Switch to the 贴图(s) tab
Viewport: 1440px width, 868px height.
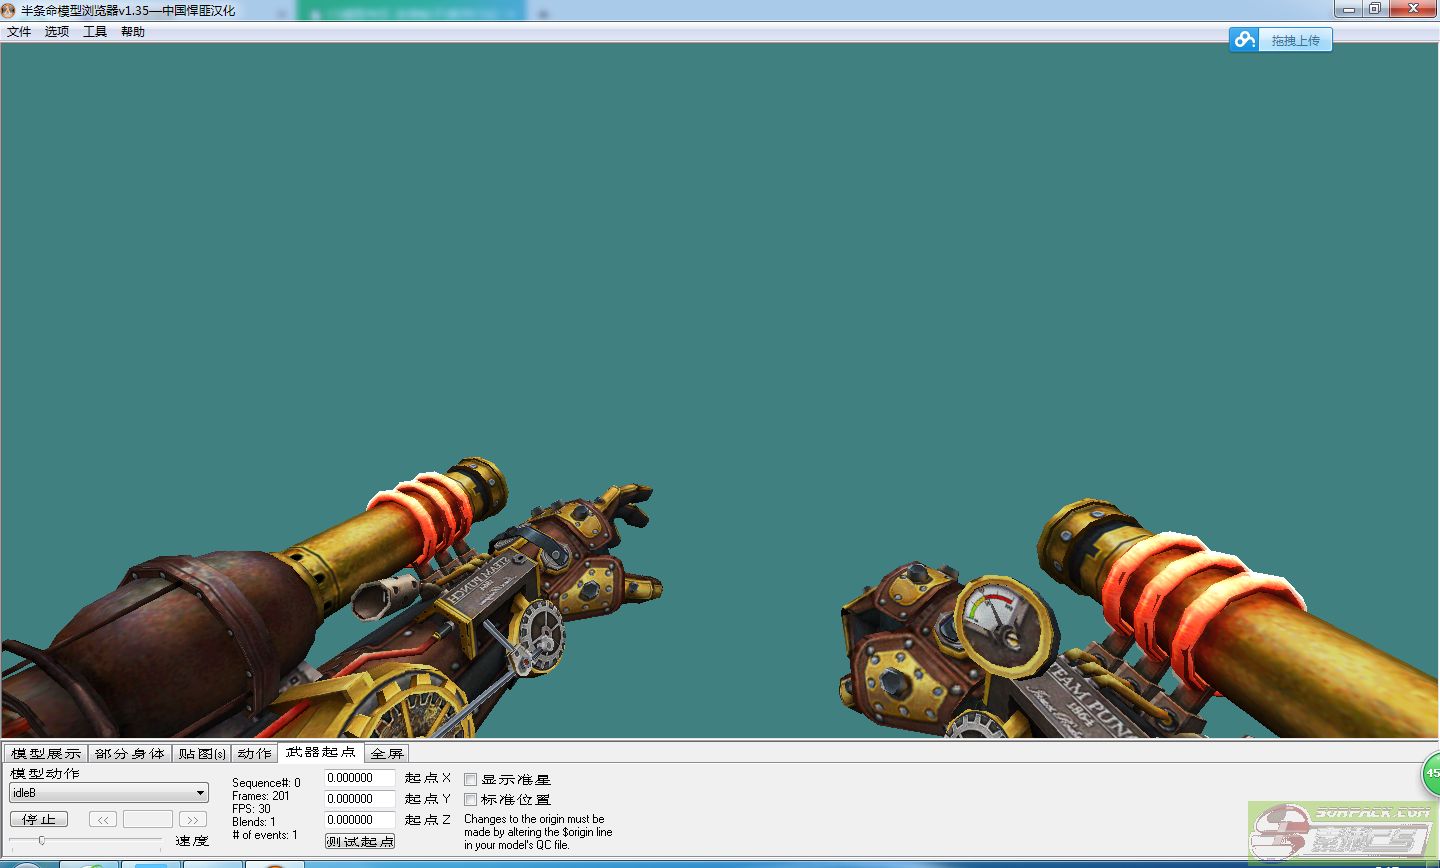click(x=202, y=753)
